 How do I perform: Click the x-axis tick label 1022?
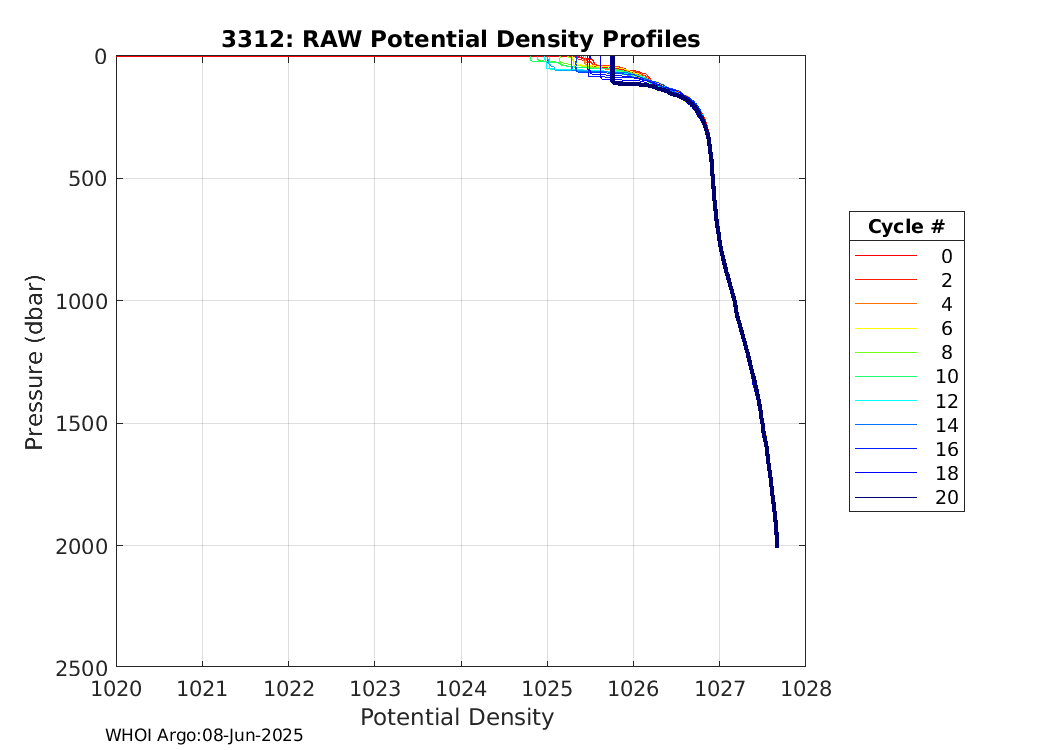[x=289, y=688]
